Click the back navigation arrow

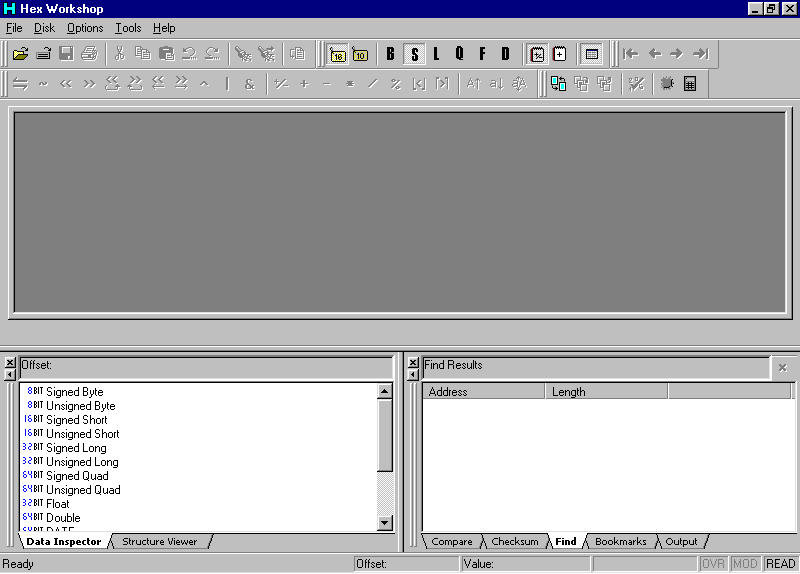click(655, 54)
